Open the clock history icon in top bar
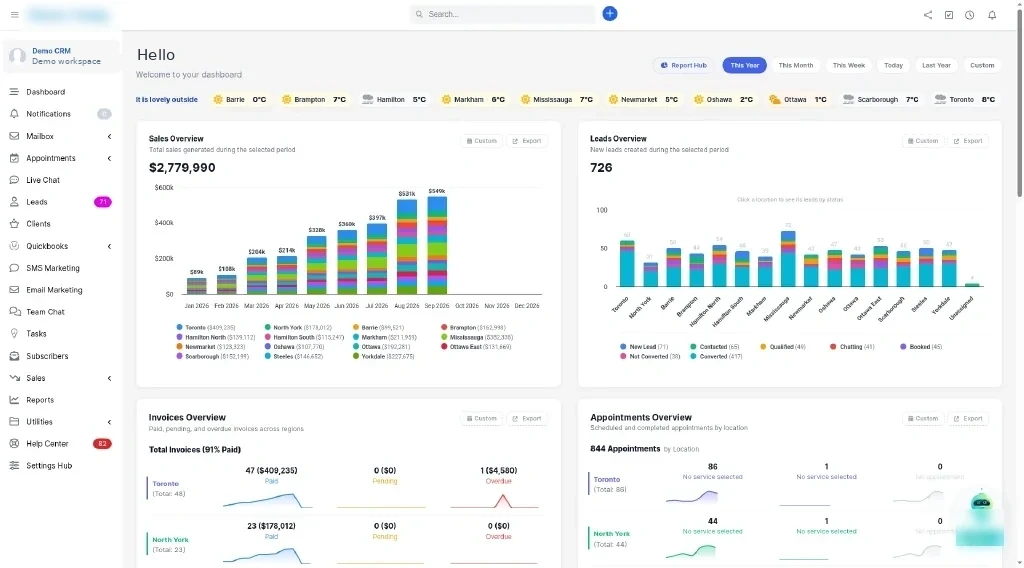 point(970,14)
